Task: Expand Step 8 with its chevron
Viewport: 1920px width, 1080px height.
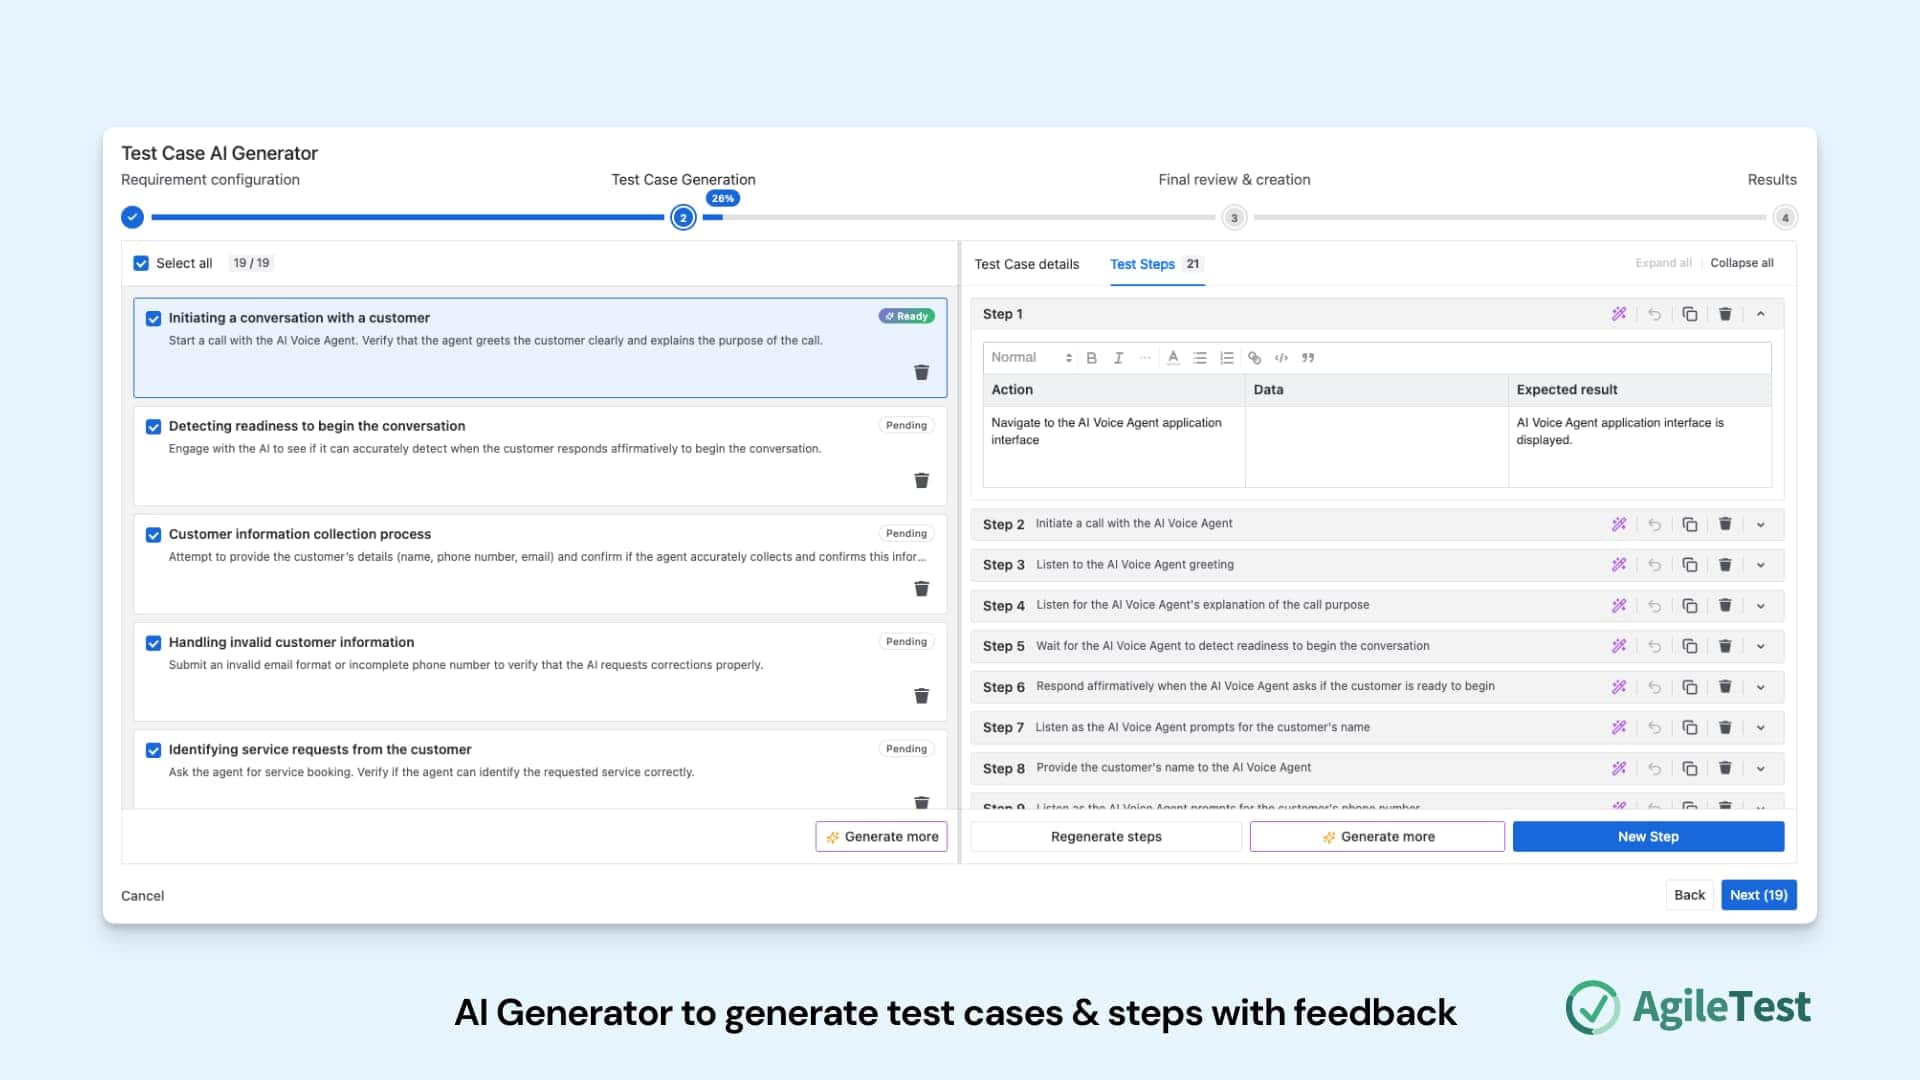Action: click(x=1761, y=768)
